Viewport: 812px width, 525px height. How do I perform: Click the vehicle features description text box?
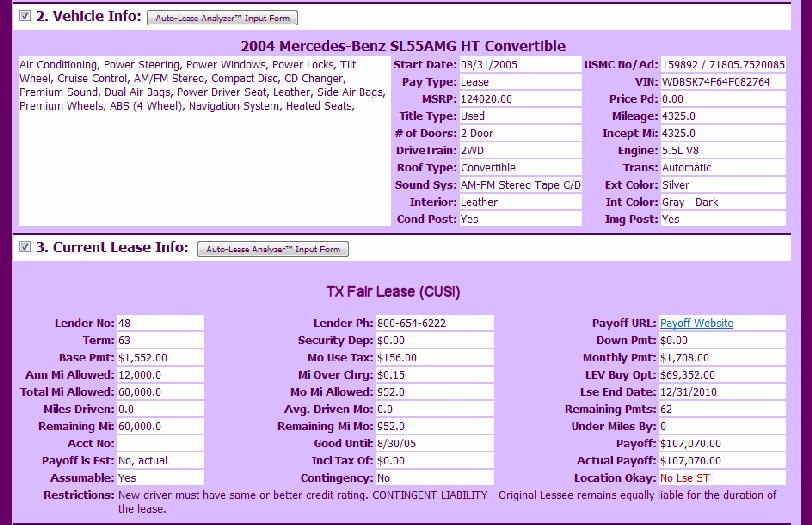point(205,141)
